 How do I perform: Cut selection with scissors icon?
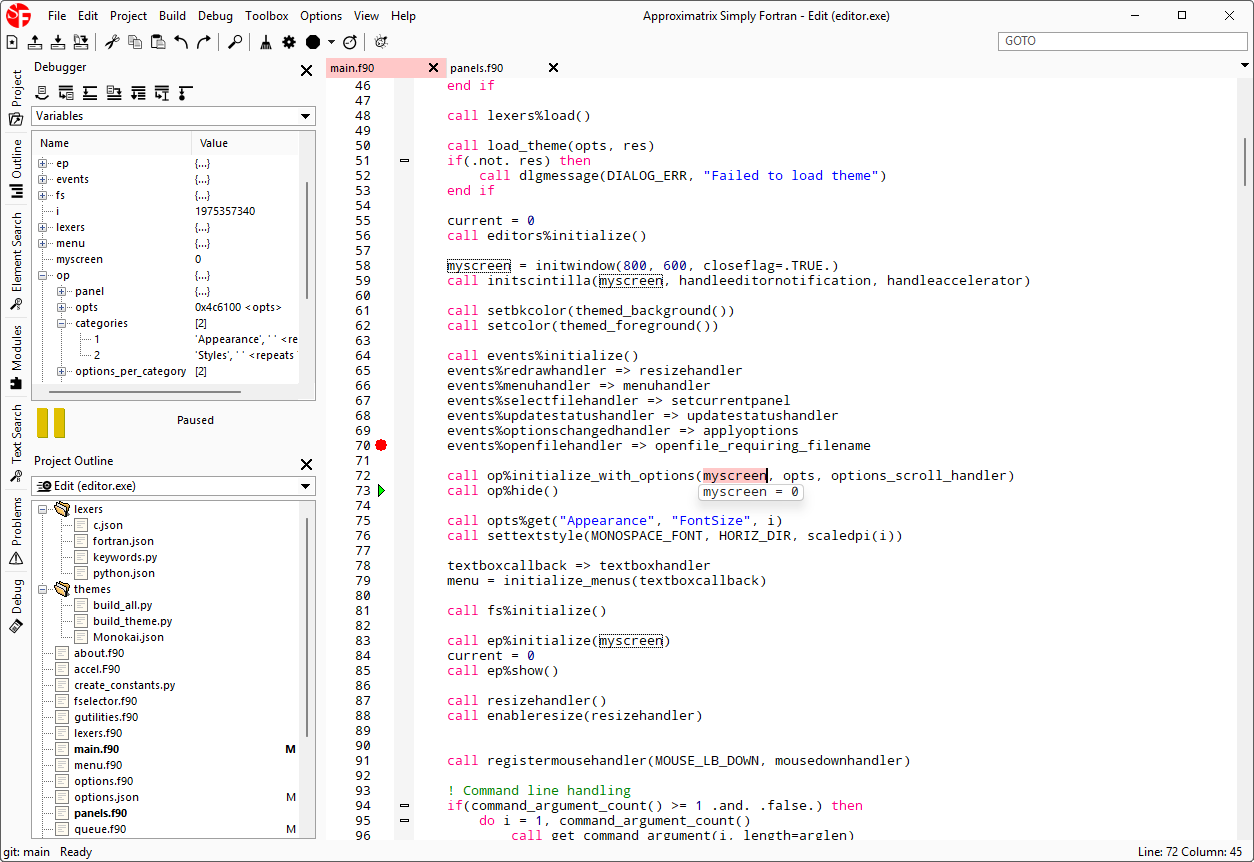point(112,42)
